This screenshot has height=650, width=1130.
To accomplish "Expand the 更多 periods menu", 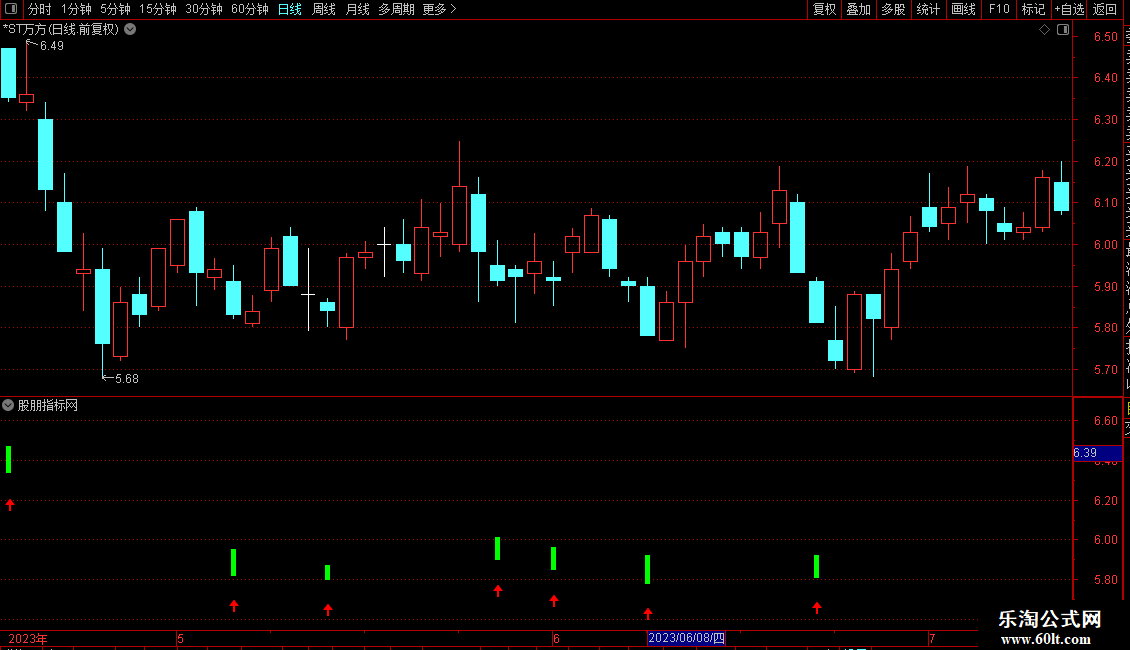I will pyautogui.click(x=439, y=9).
